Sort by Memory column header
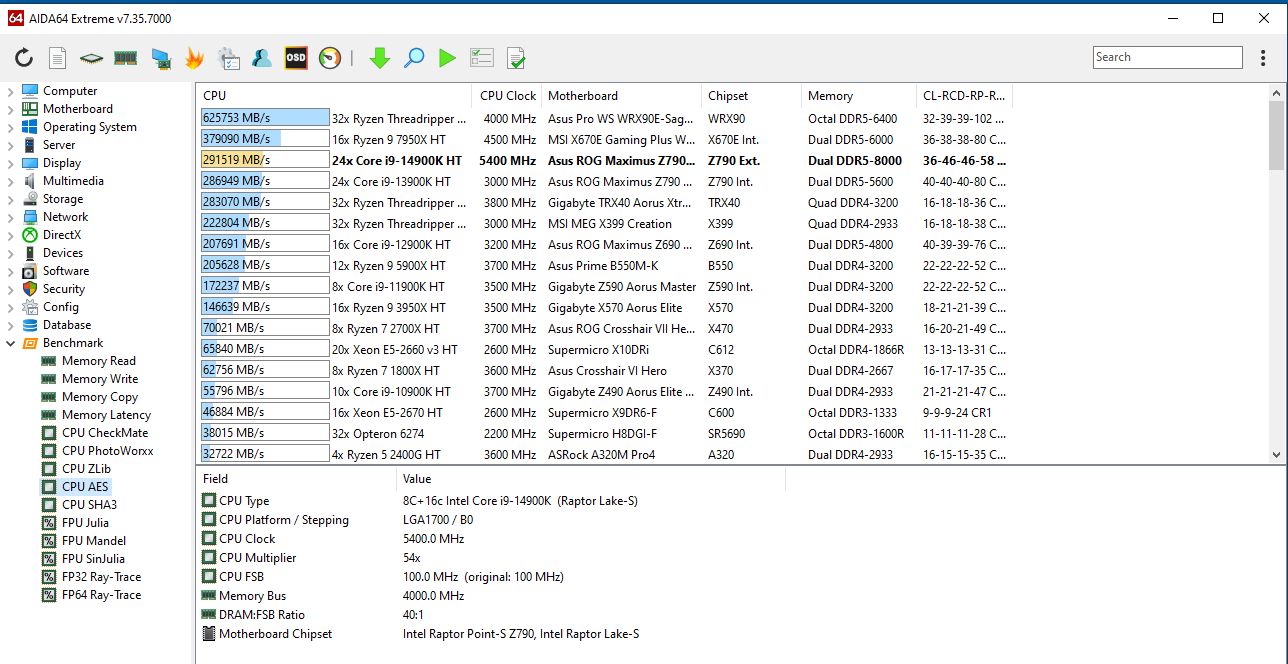This screenshot has height=664, width=1288. pos(858,95)
